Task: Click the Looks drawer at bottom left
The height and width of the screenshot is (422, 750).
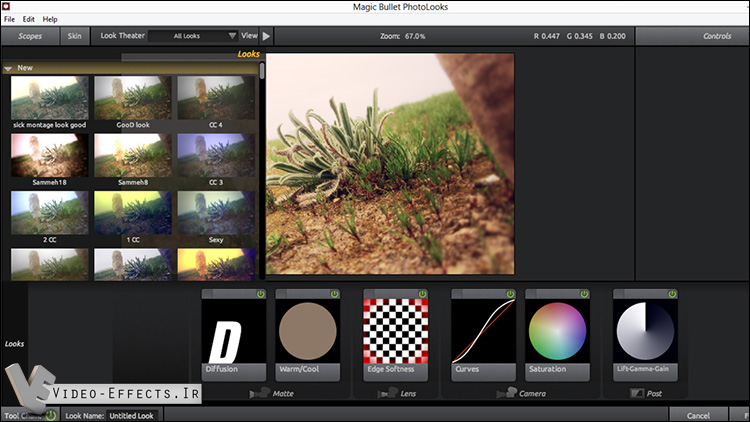Action: click(14, 344)
